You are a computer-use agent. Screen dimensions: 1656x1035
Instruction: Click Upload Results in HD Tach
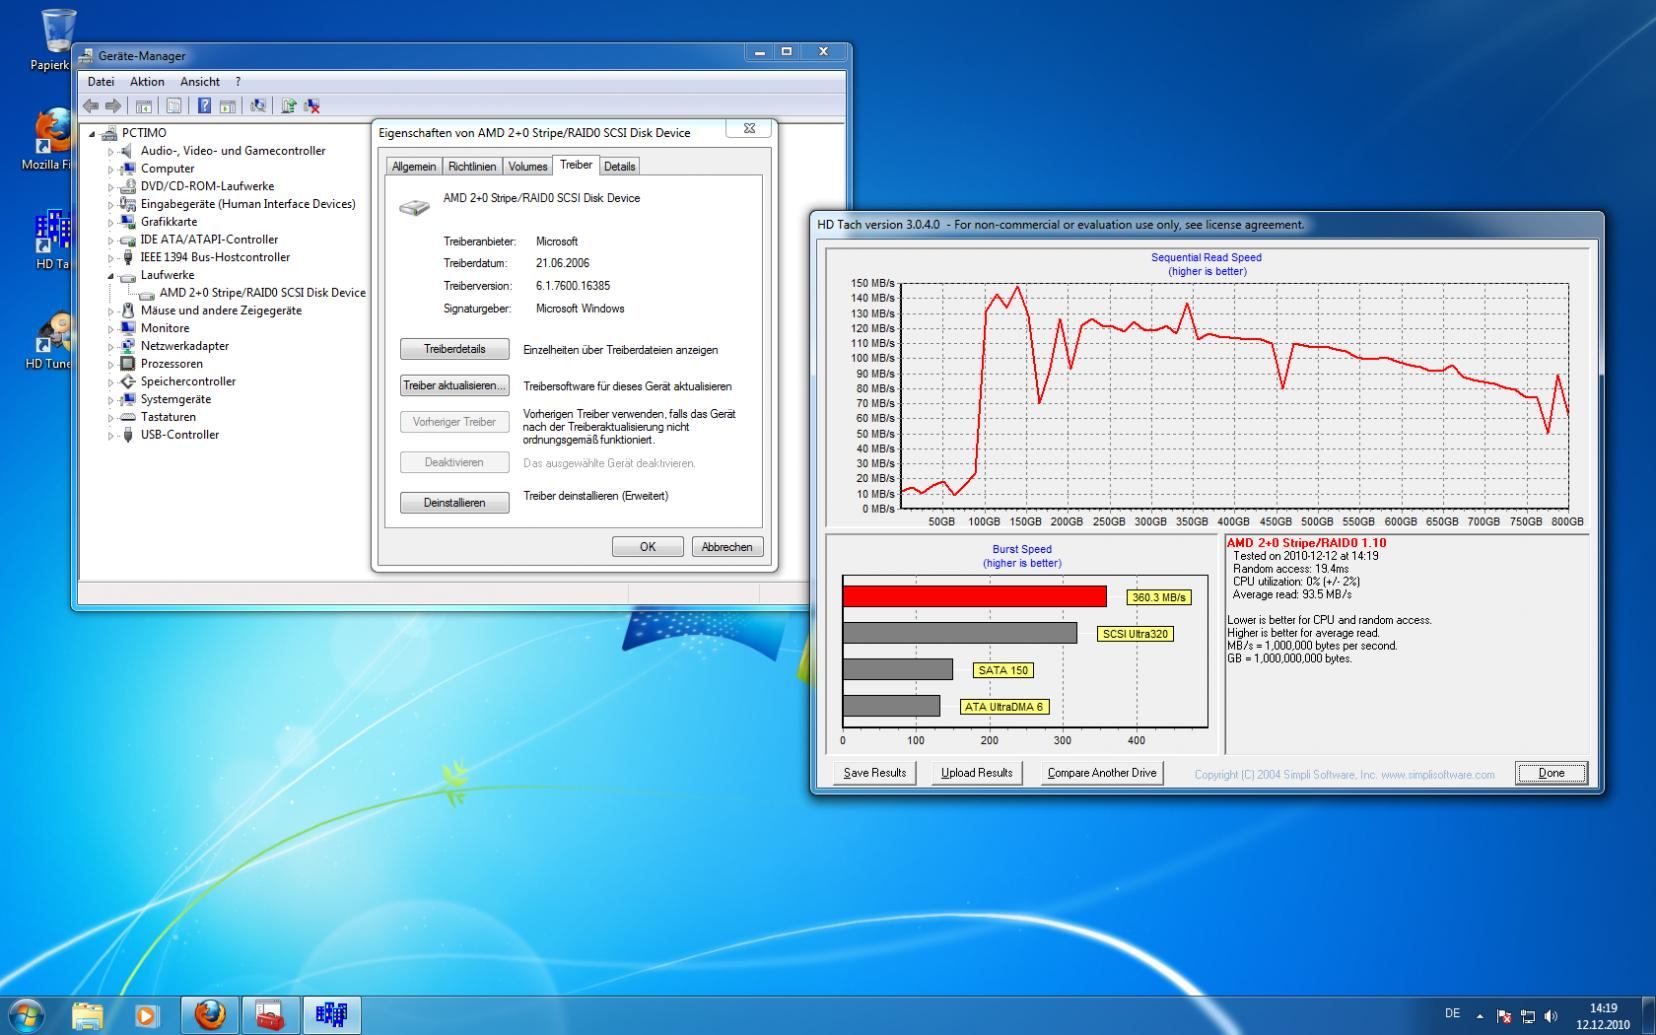tap(977, 773)
